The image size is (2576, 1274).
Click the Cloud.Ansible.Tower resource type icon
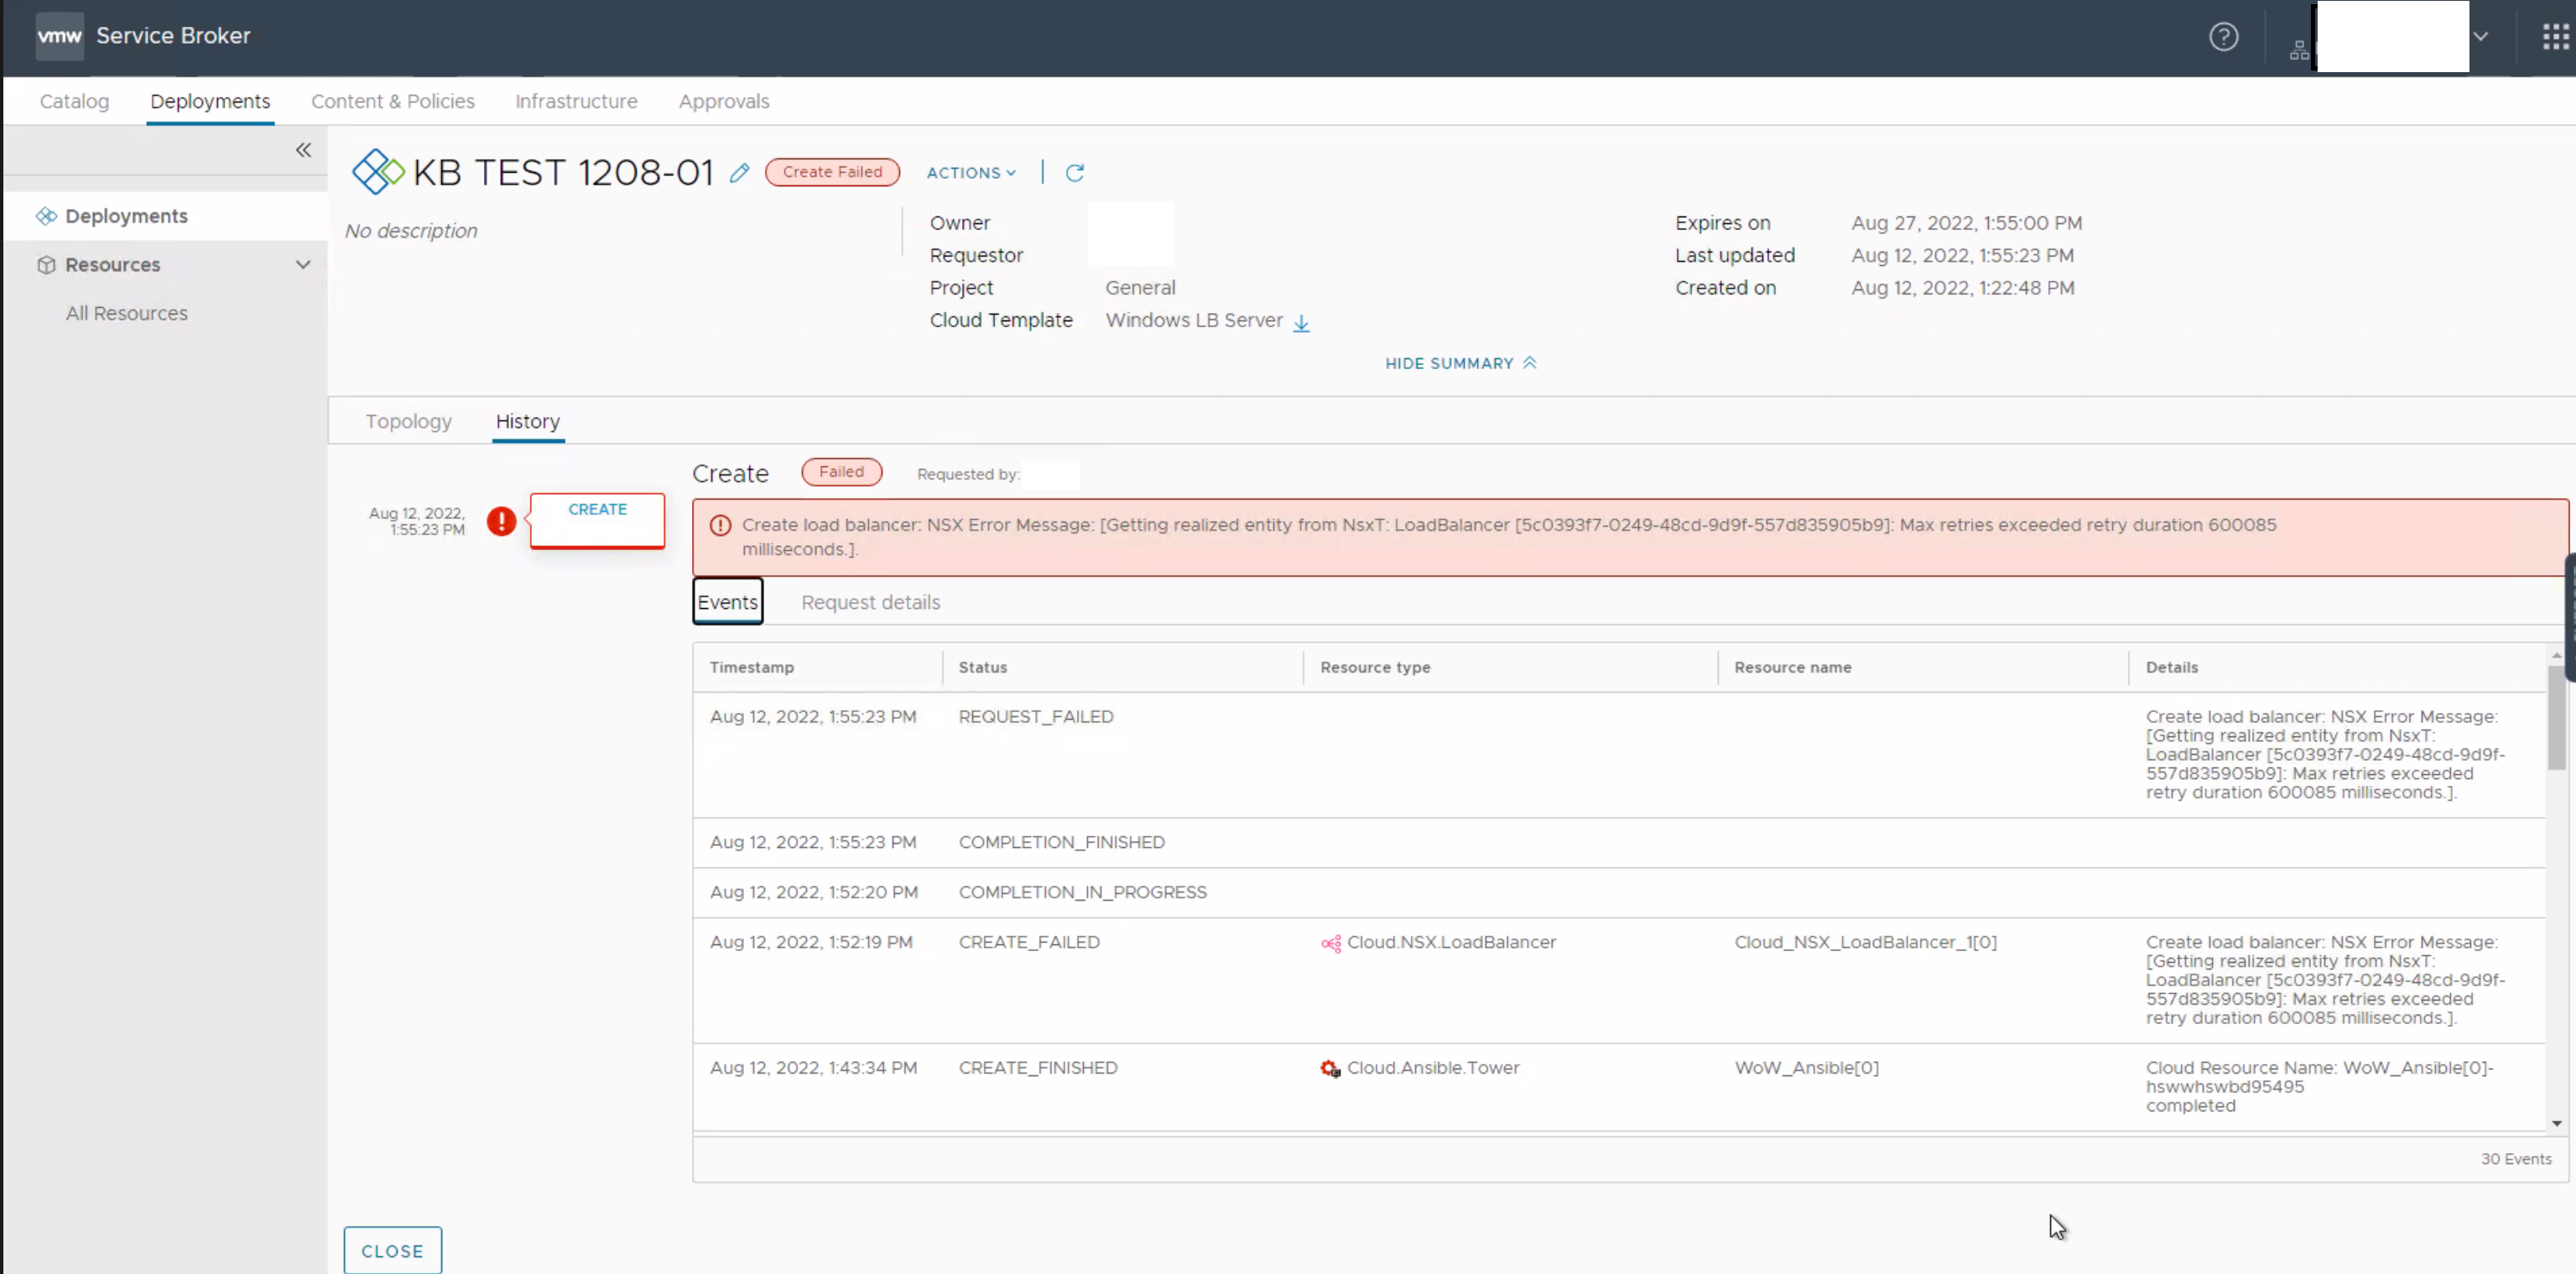tap(1330, 1069)
